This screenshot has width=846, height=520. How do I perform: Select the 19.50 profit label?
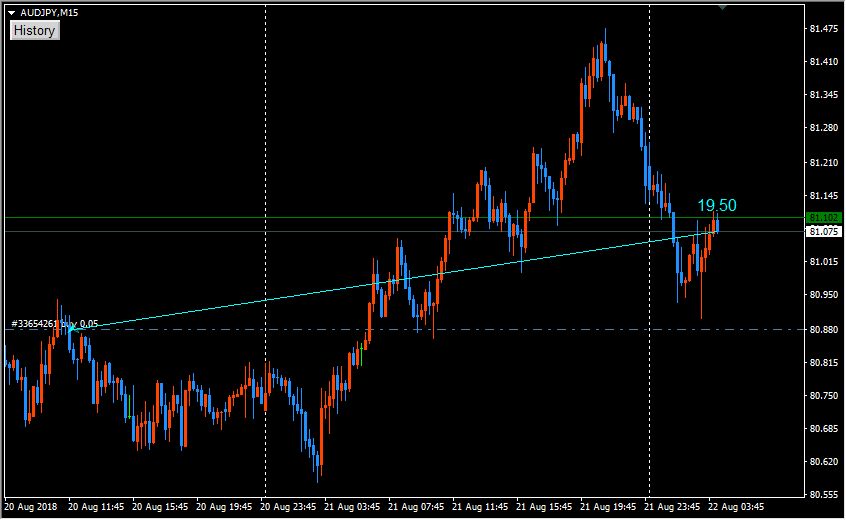coord(717,205)
